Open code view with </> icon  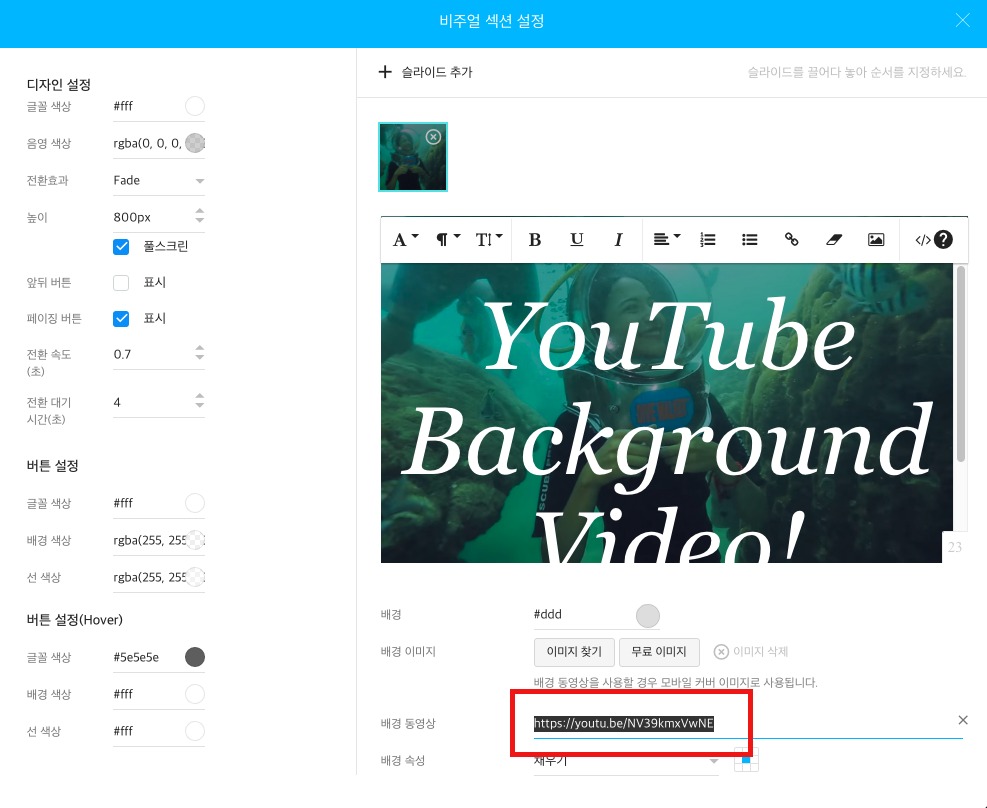922,240
